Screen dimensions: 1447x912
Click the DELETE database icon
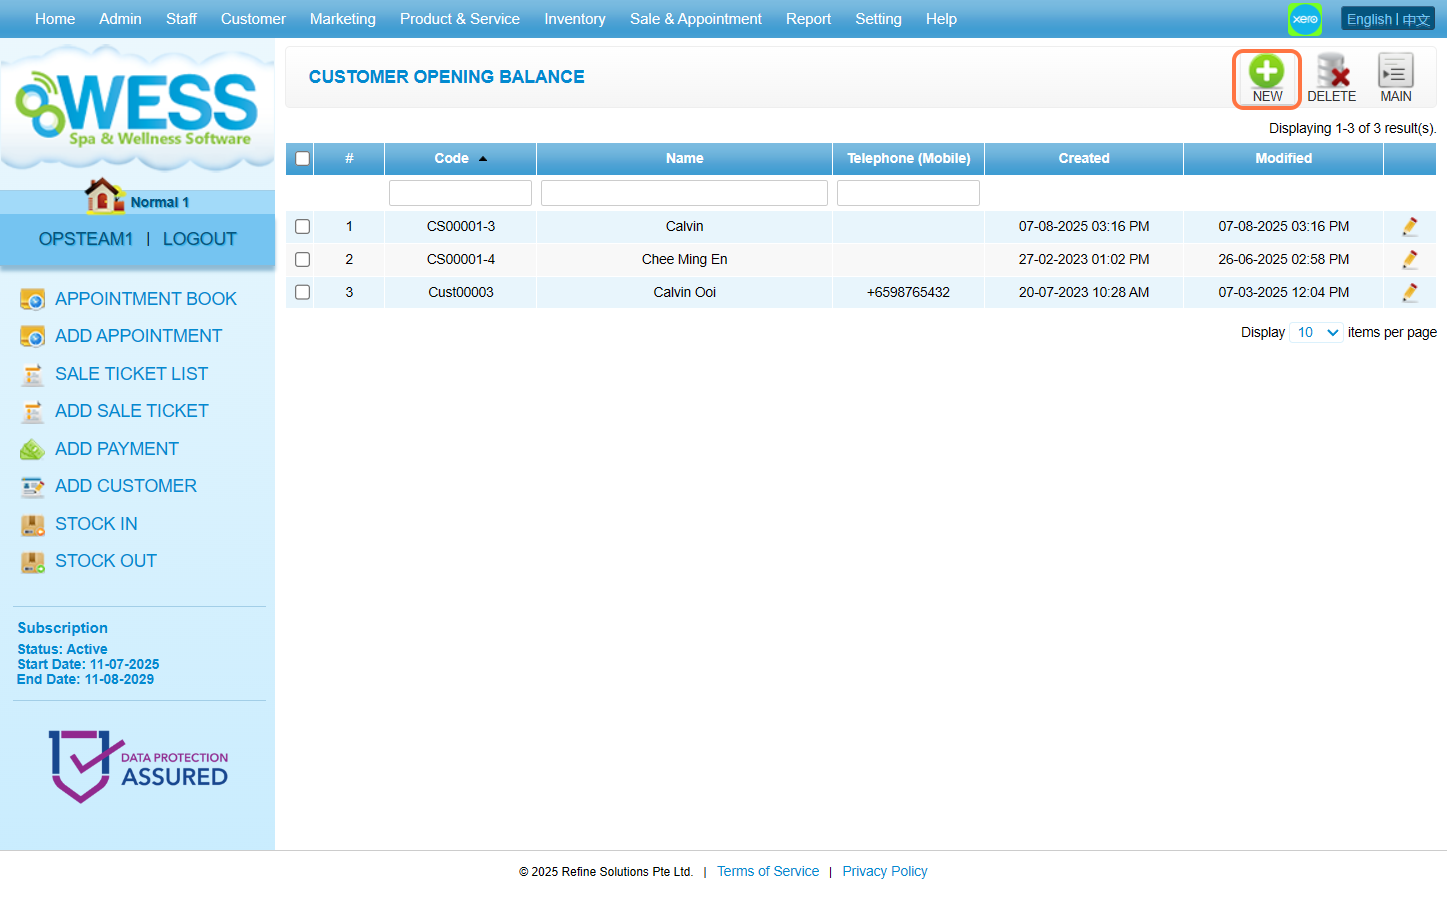pos(1331,72)
